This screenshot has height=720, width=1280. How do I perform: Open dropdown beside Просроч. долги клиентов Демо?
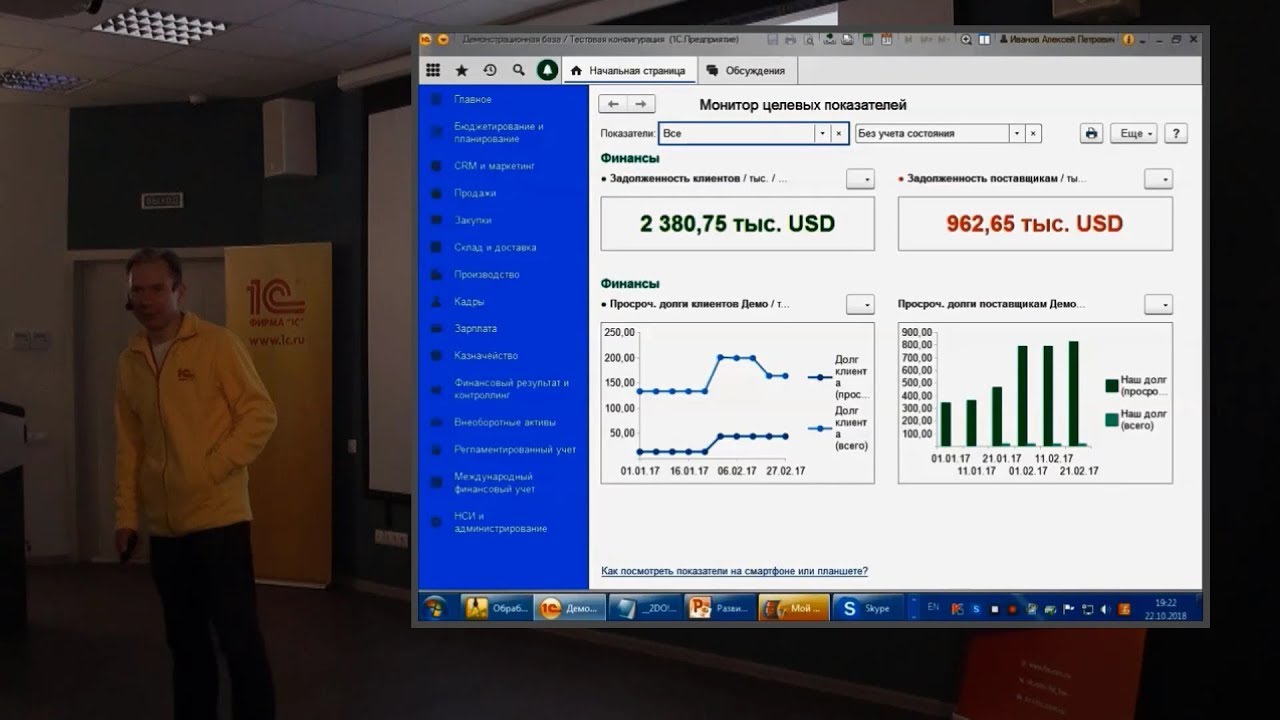tap(860, 304)
